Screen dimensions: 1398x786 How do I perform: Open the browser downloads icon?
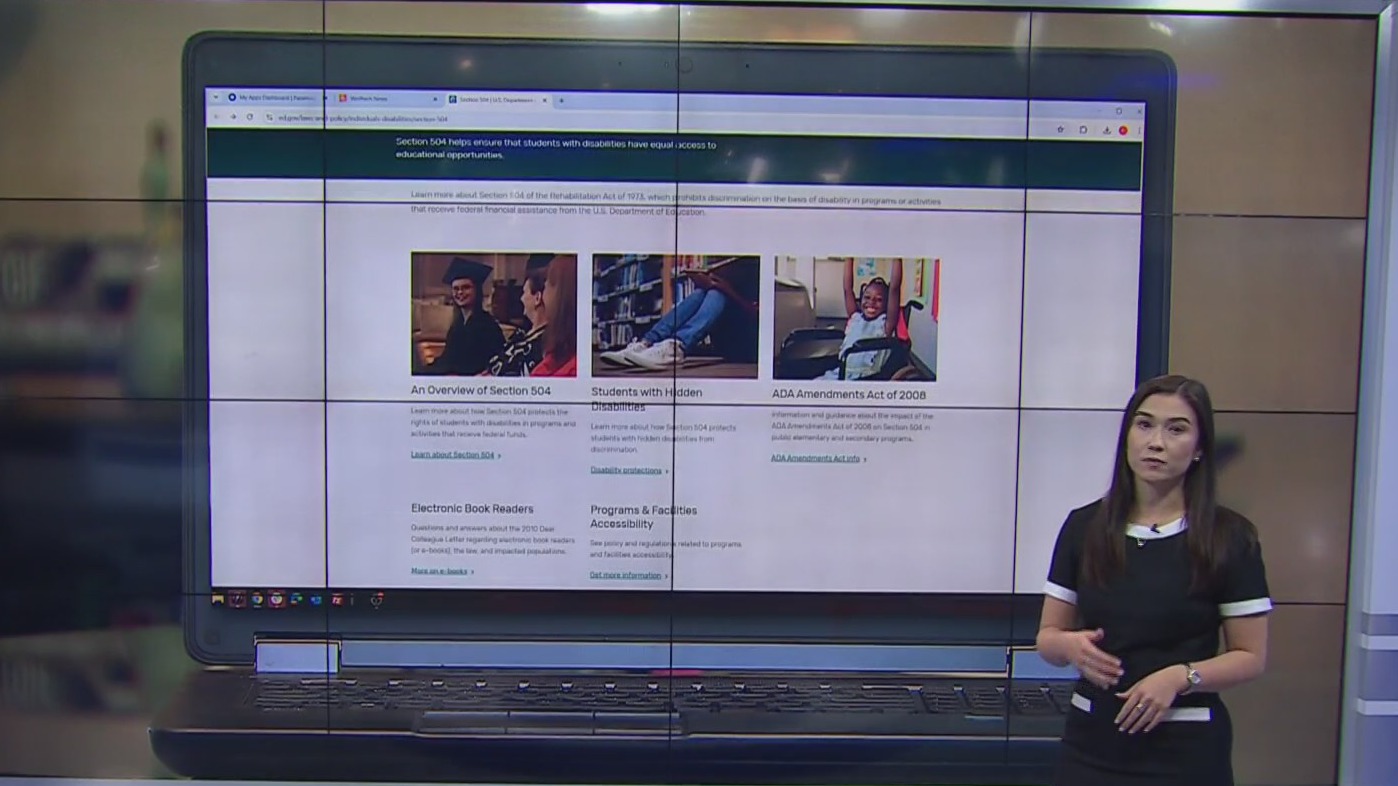tap(1107, 130)
